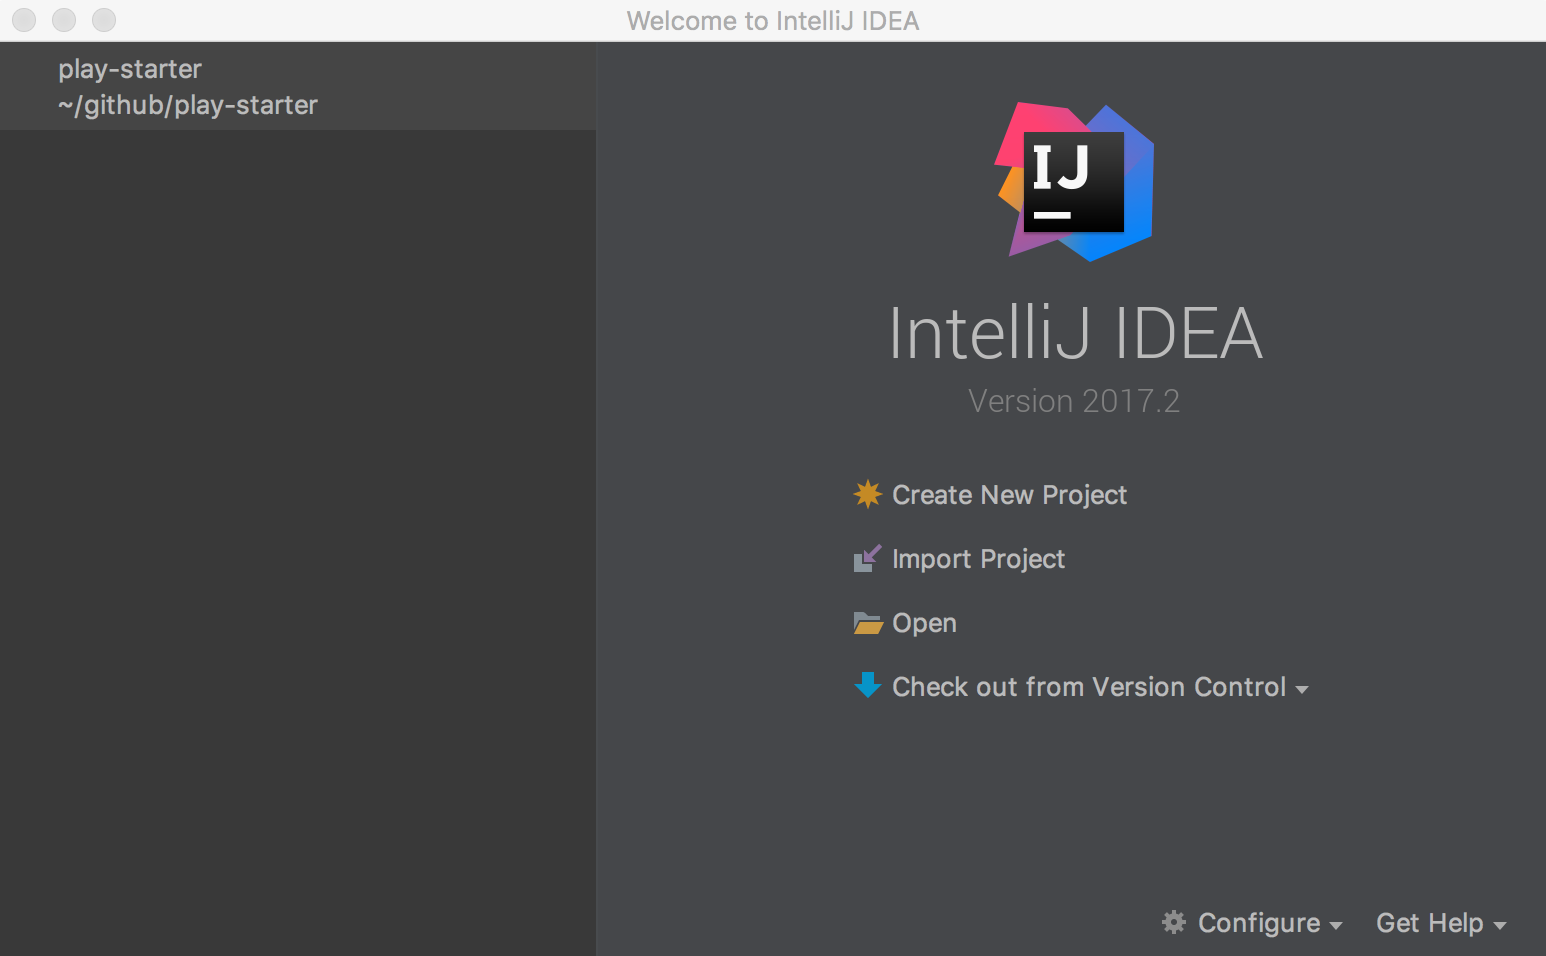This screenshot has height=956, width=1546.
Task: Click the Import Project arrow icon
Action: tap(867, 558)
